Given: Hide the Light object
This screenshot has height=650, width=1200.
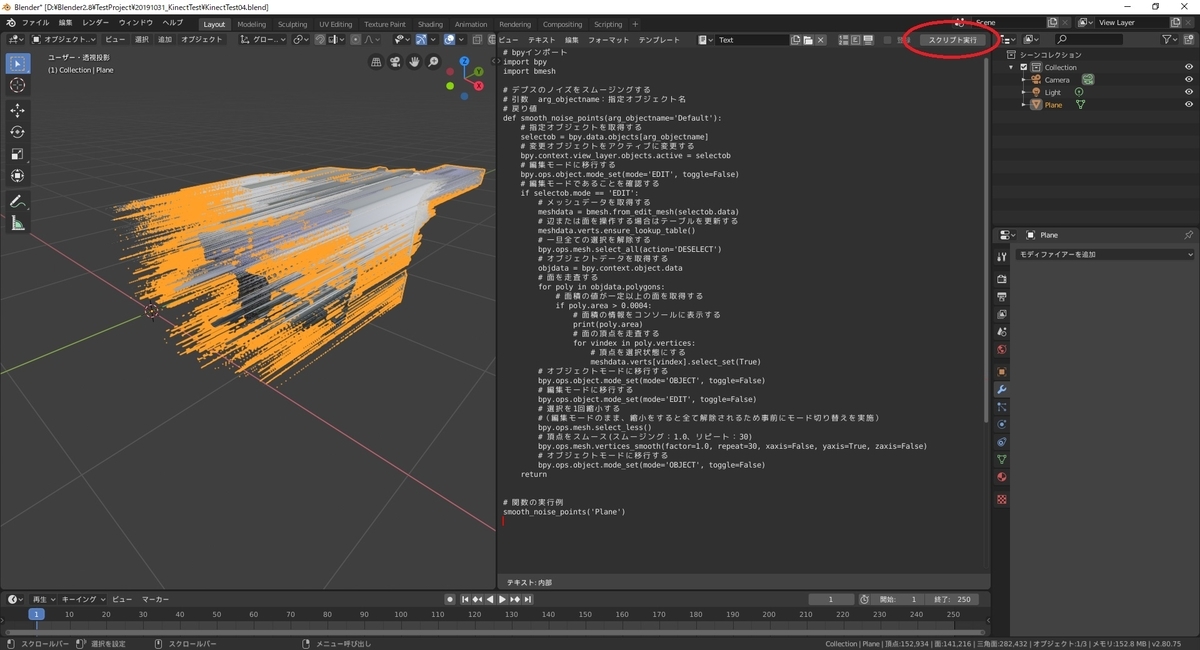Looking at the screenshot, I should pos(1189,92).
